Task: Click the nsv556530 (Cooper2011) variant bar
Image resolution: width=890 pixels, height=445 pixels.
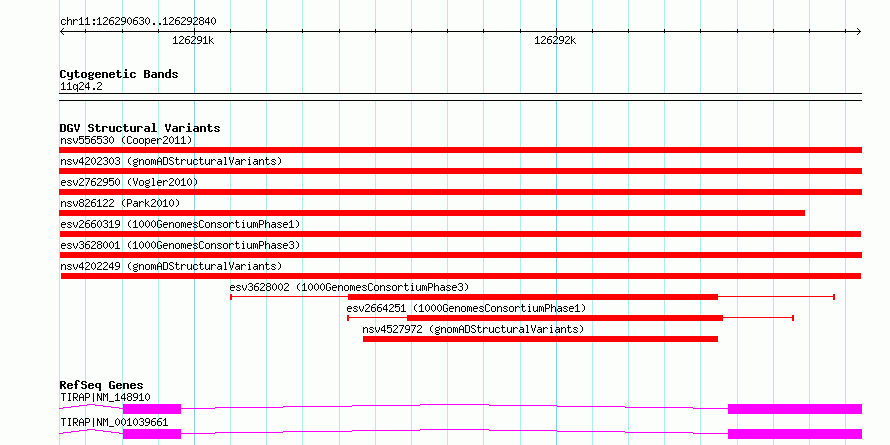Action: [460, 150]
